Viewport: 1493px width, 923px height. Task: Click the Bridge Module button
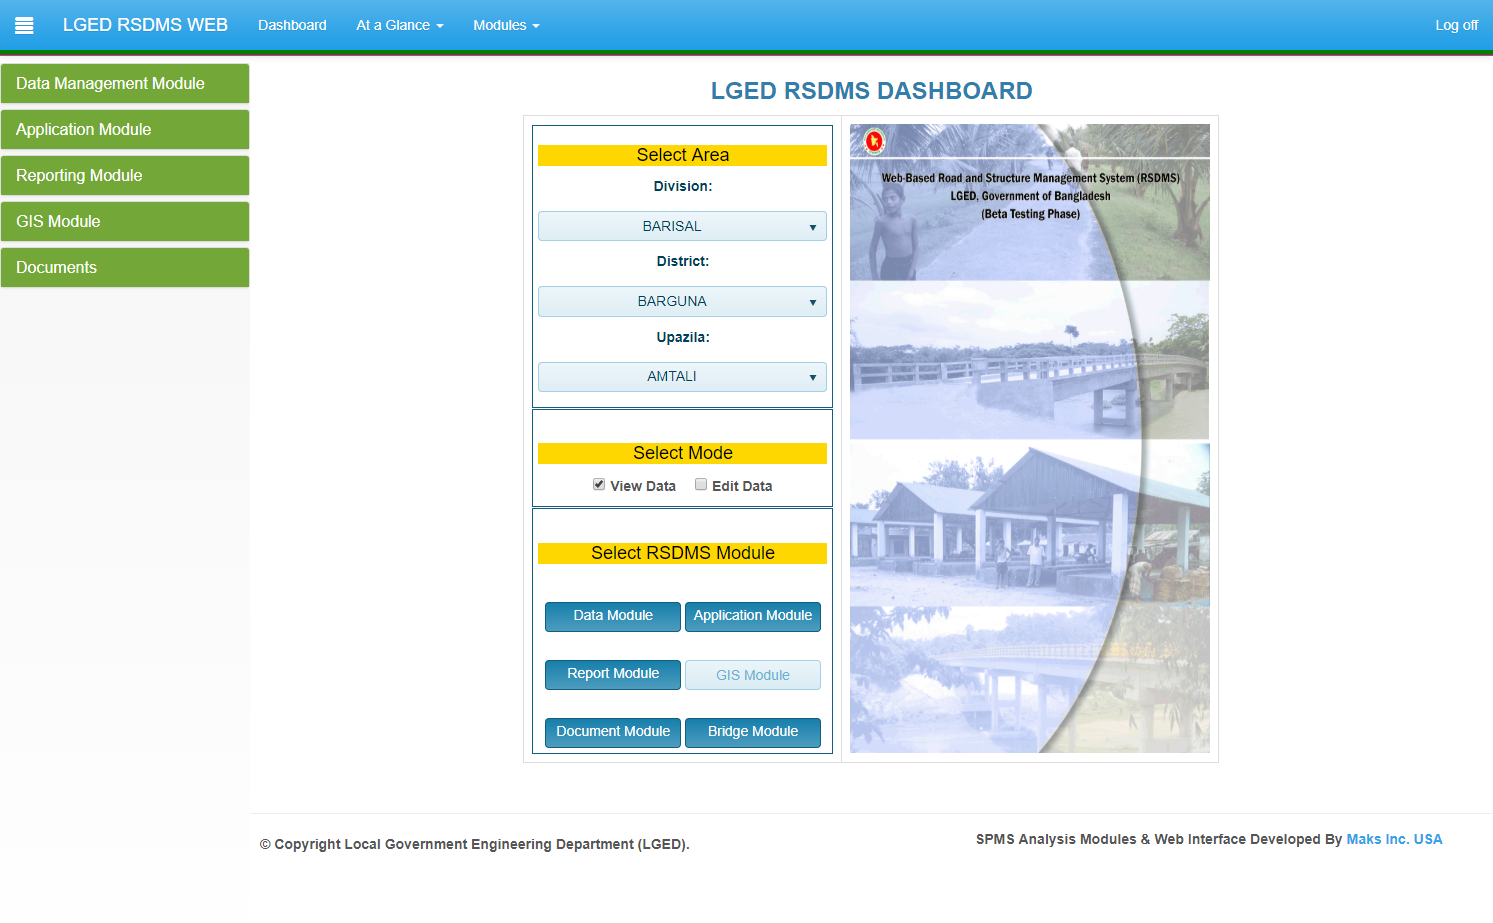point(753,732)
